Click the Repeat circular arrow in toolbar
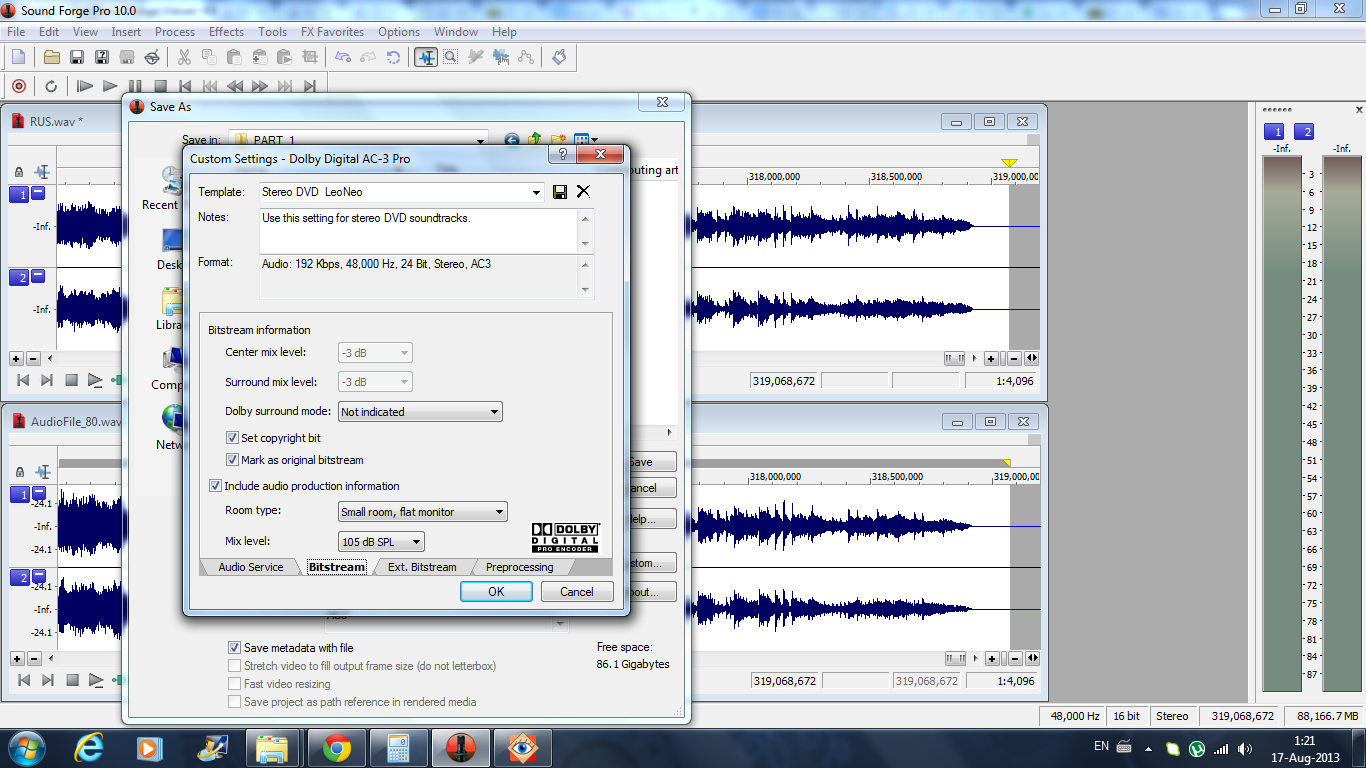 click(x=394, y=57)
